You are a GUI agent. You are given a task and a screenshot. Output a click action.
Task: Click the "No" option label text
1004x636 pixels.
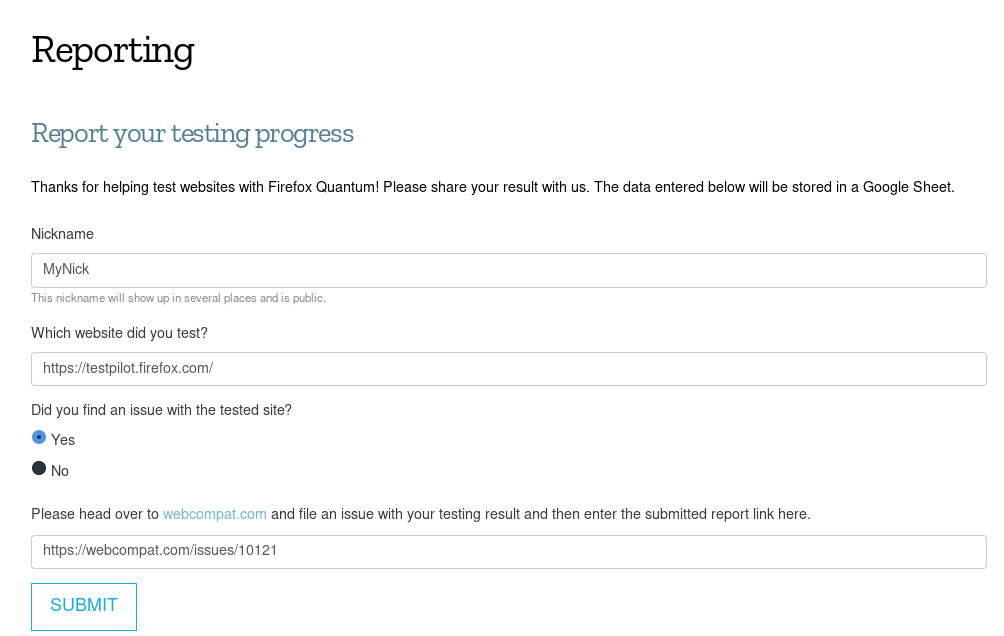pyautogui.click(x=60, y=471)
